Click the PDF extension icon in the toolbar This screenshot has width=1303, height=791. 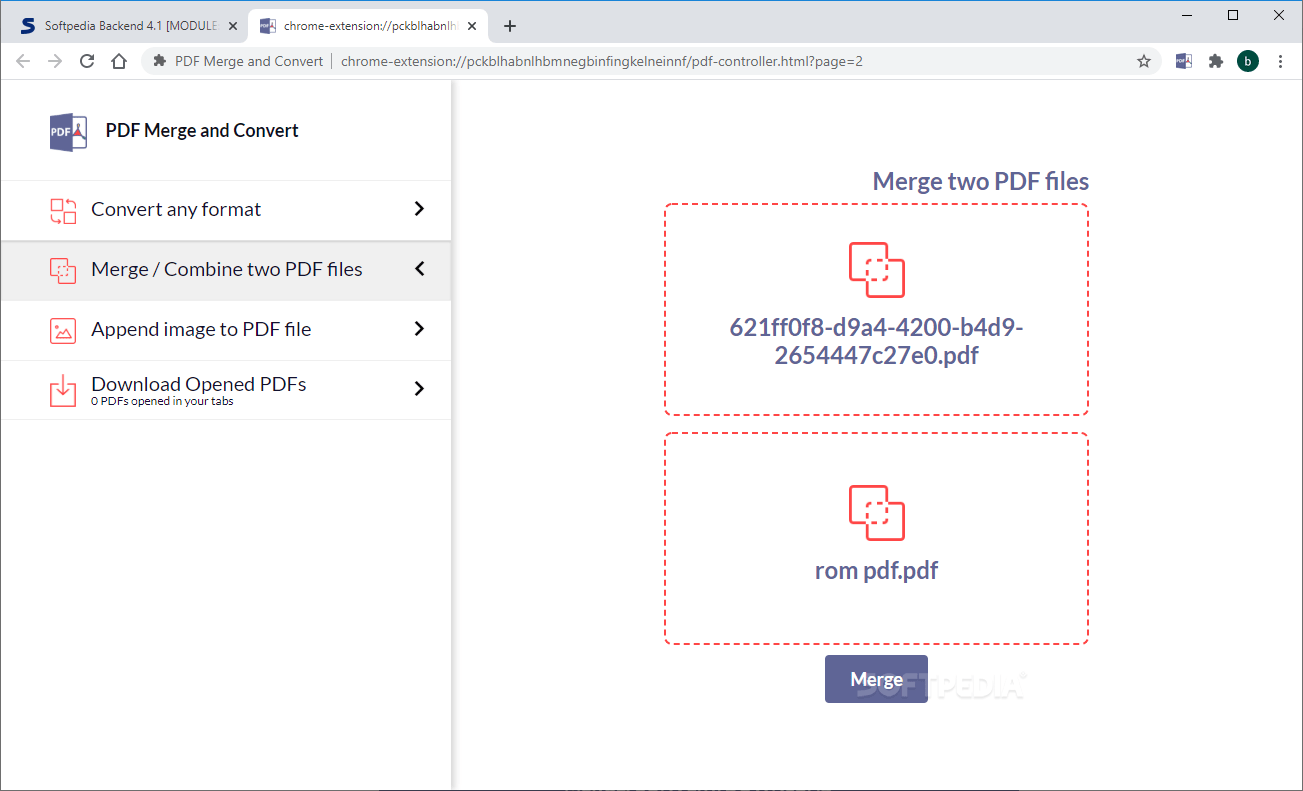click(x=1183, y=61)
